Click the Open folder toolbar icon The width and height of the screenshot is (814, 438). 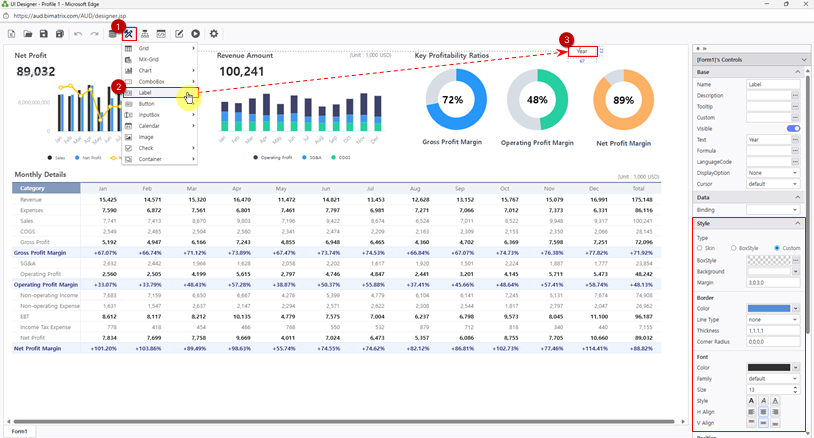(28, 34)
